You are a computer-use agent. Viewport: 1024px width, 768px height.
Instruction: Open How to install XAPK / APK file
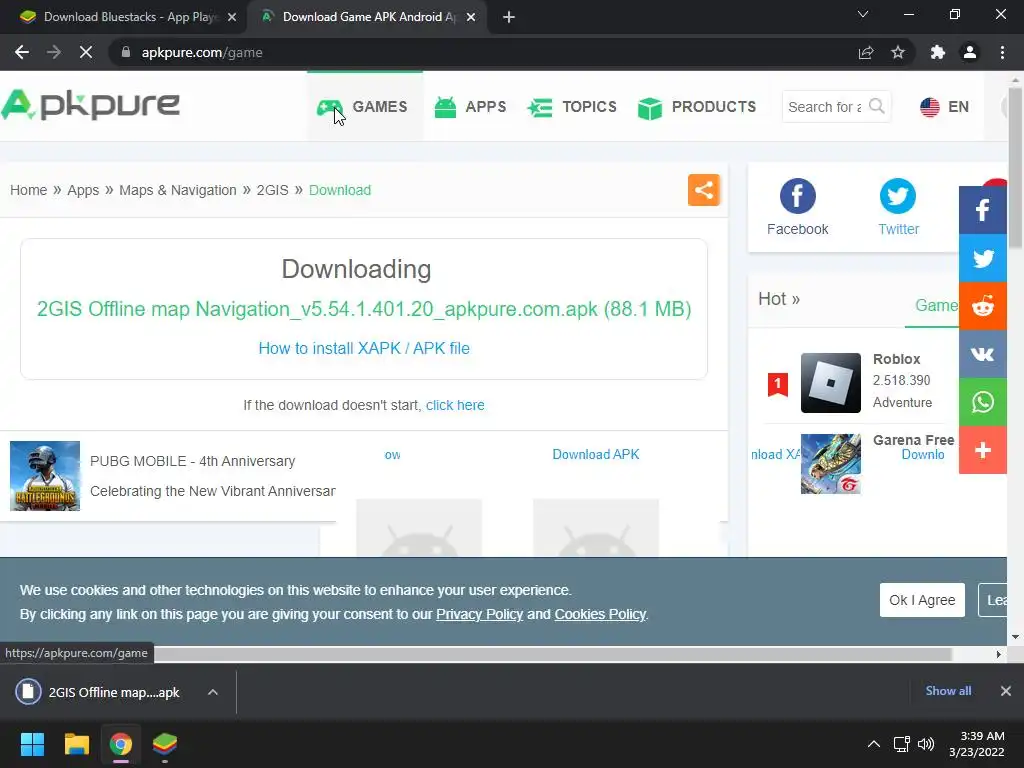364,348
